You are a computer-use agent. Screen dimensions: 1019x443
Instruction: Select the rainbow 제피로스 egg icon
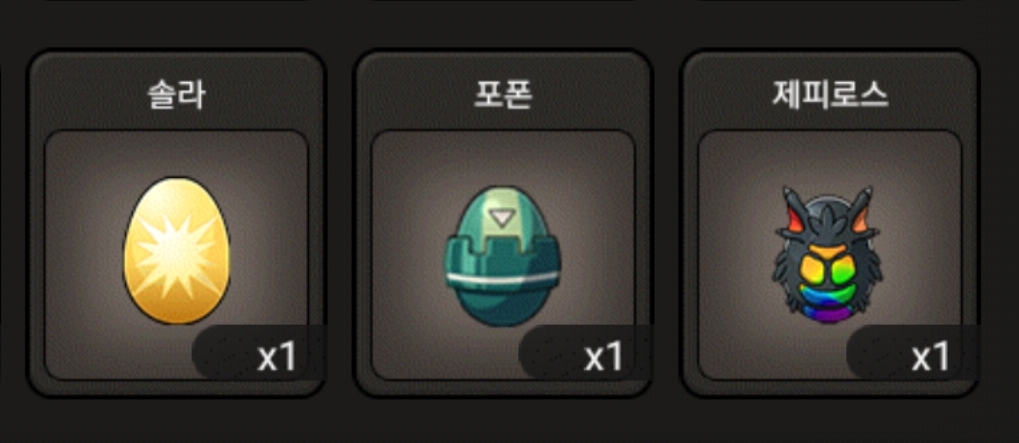828,255
